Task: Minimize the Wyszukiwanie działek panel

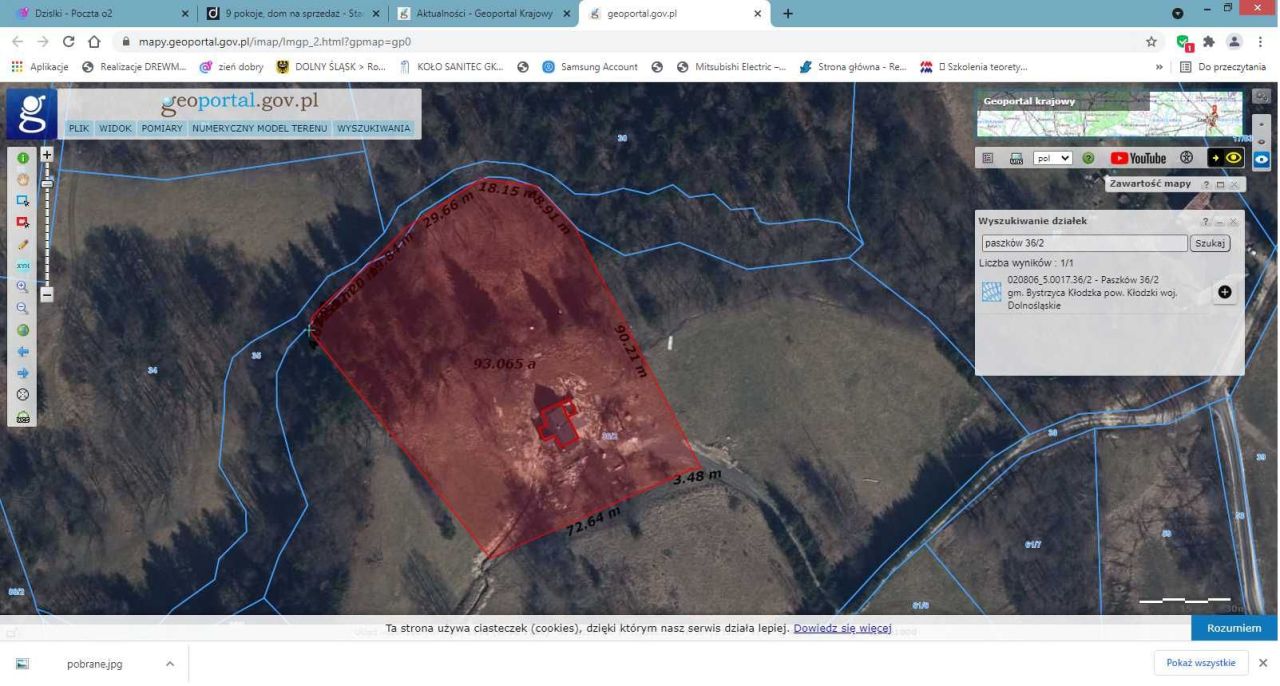Action: coord(1220,221)
